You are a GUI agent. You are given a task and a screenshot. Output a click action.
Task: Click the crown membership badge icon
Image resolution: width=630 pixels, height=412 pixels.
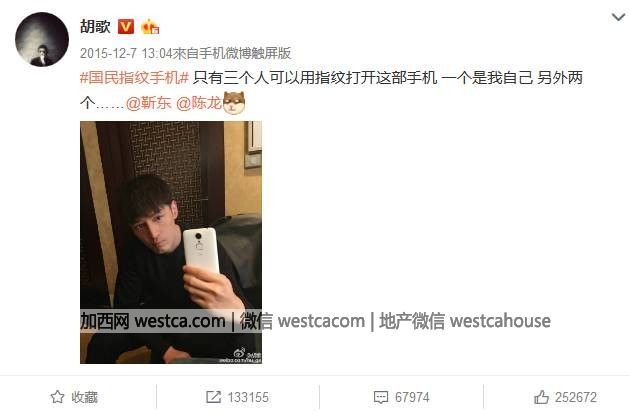coord(150,27)
